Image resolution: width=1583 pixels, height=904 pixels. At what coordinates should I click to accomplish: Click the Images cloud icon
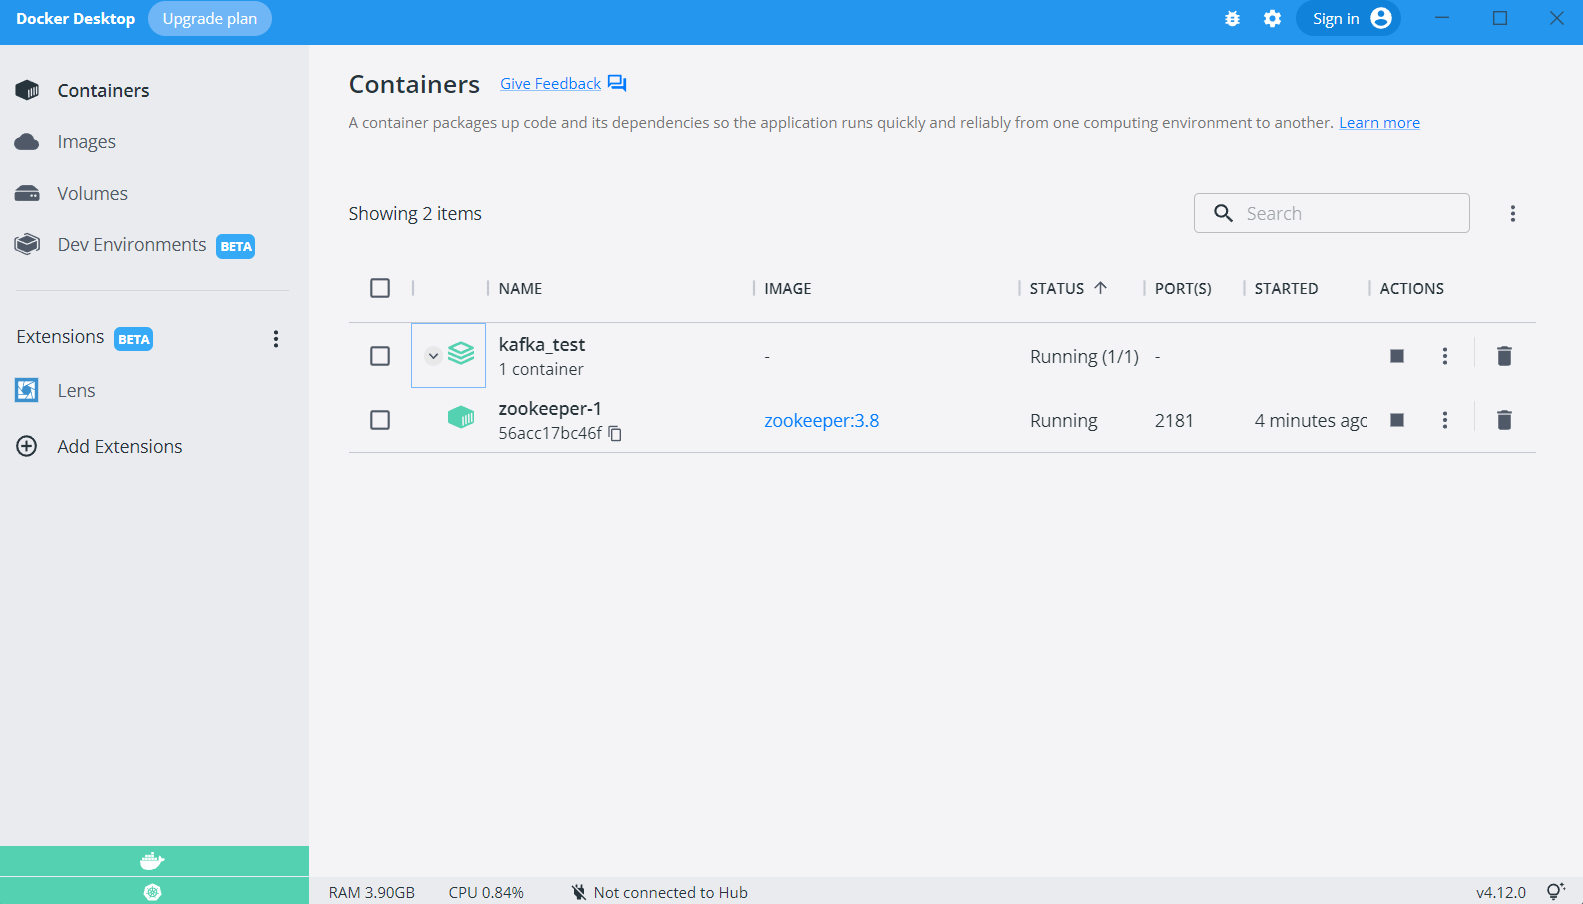[27, 142]
